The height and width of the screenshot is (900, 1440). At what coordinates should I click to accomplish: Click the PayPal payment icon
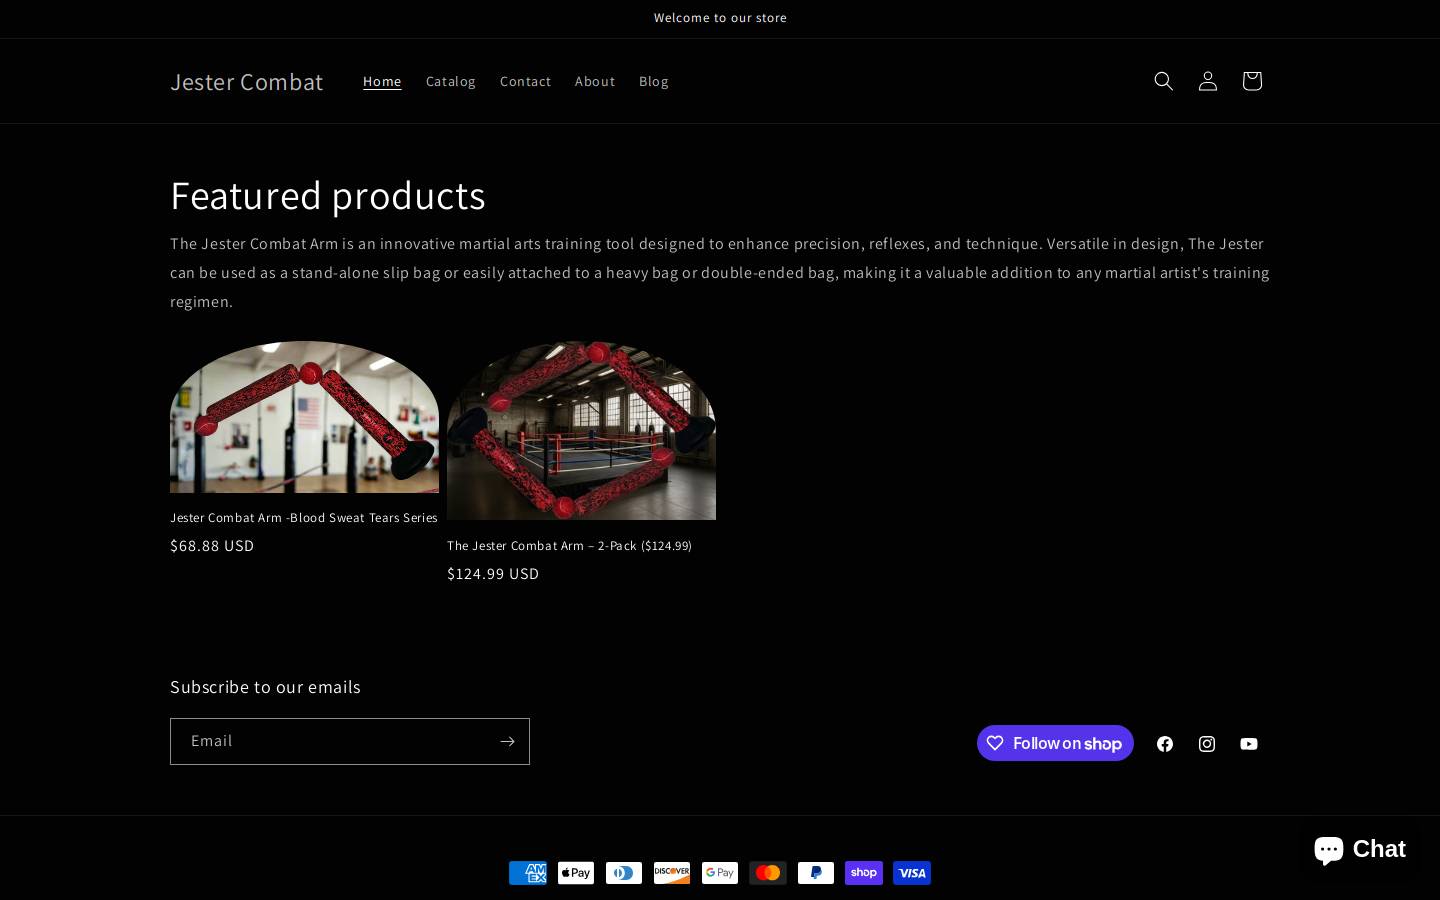(816, 873)
